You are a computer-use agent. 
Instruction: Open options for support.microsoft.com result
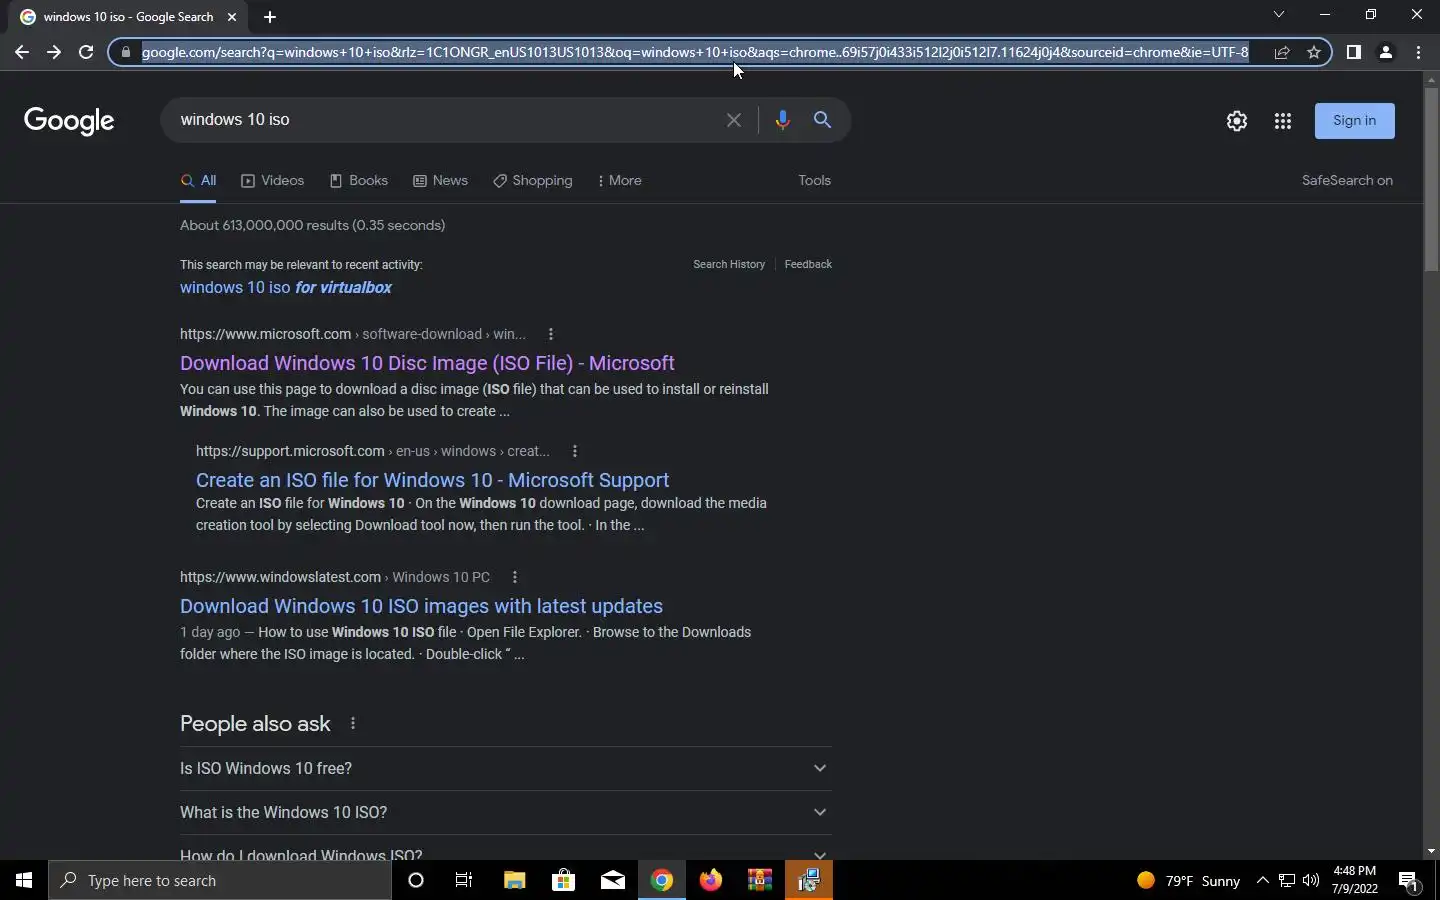point(575,452)
